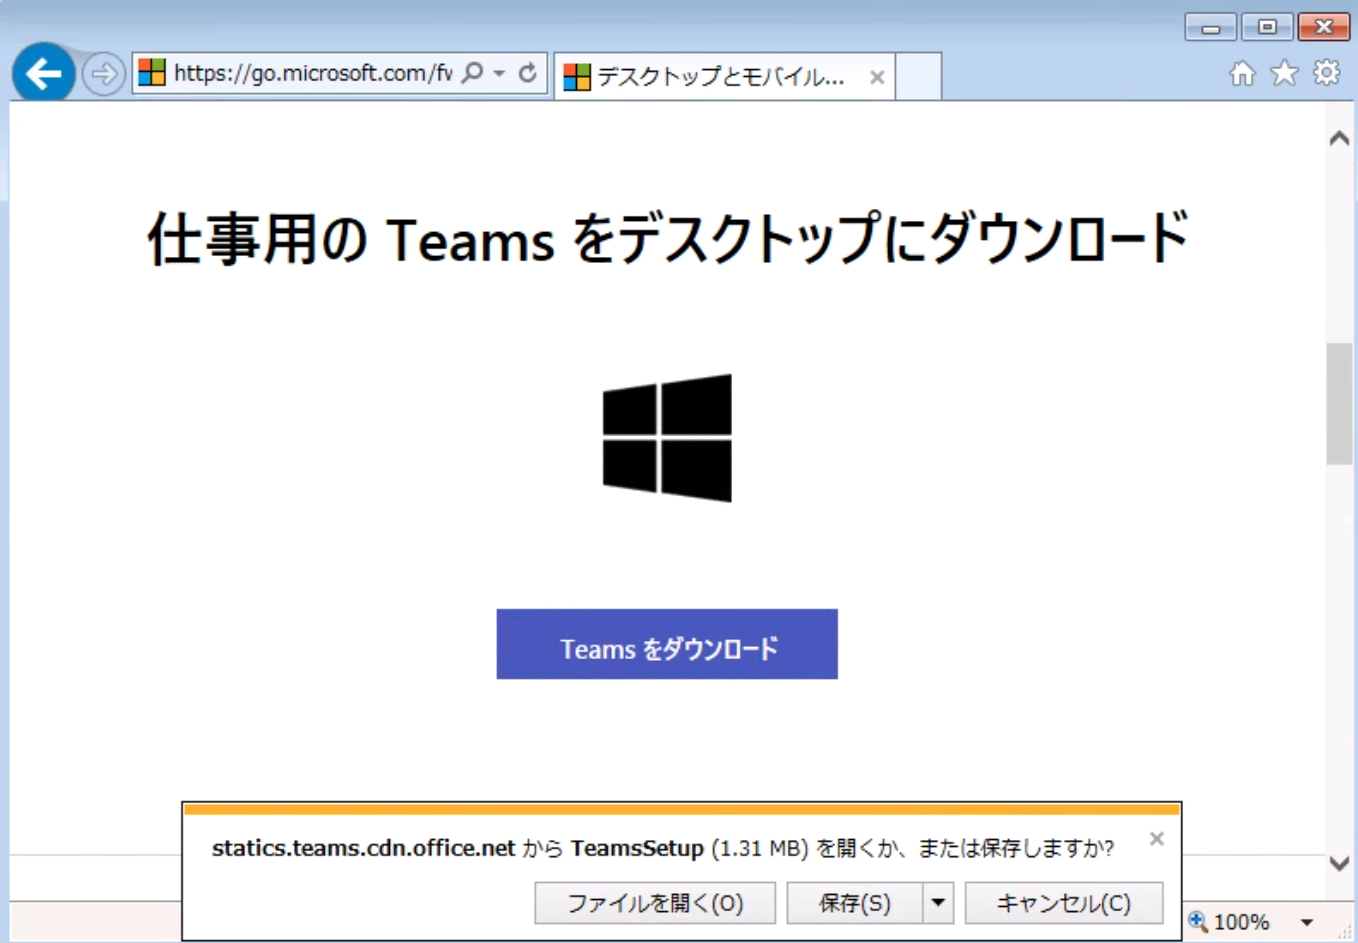Screen dimensions: 1358x943
Task: Click the search magnifier in address bar
Action: tap(473, 73)
